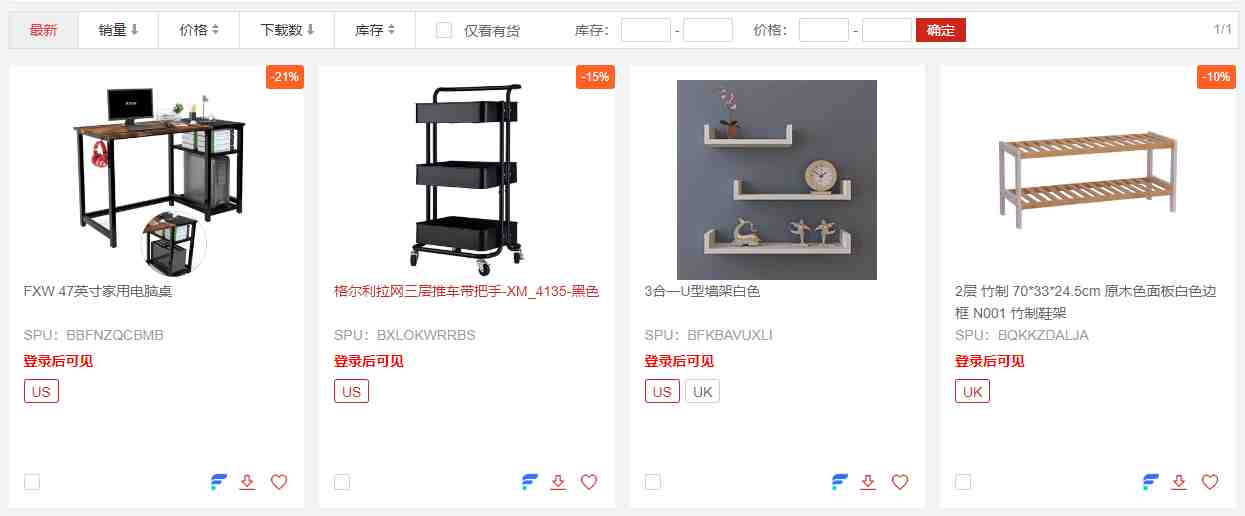Click blue F icon on black cart

click(x=530, y=482)
